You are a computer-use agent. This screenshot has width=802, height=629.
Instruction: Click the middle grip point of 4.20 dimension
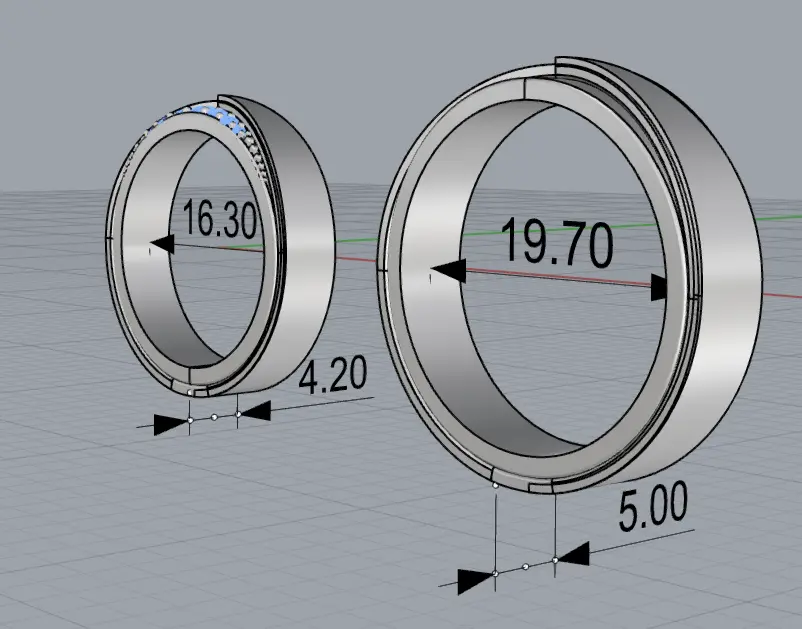coord(214,417)
